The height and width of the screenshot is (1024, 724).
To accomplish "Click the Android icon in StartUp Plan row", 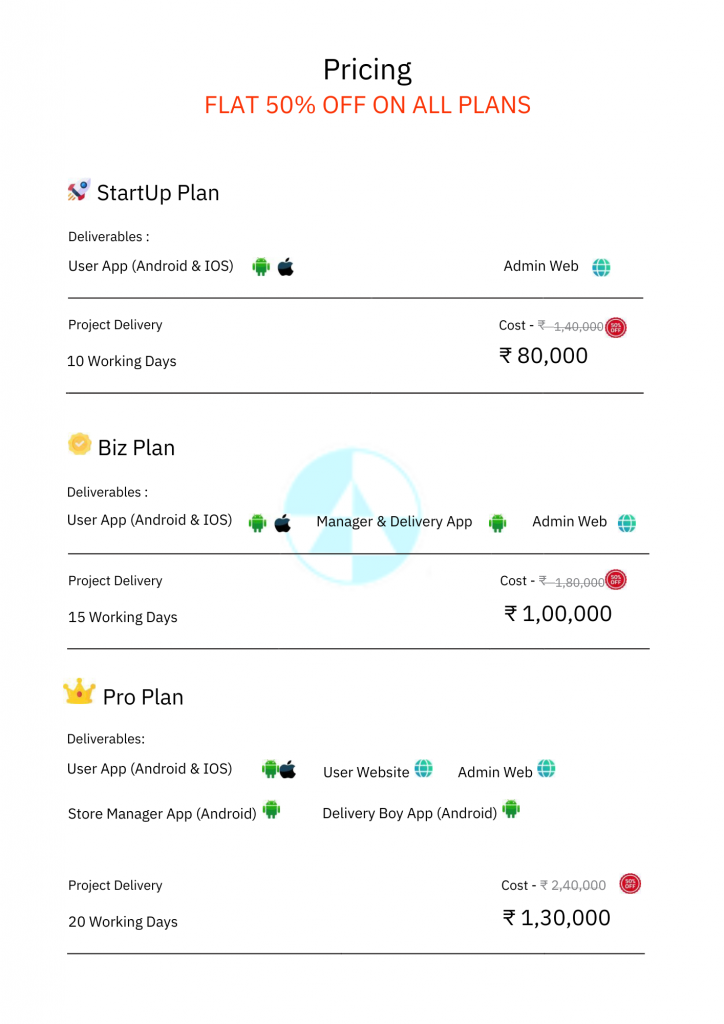I will (261, 267).
